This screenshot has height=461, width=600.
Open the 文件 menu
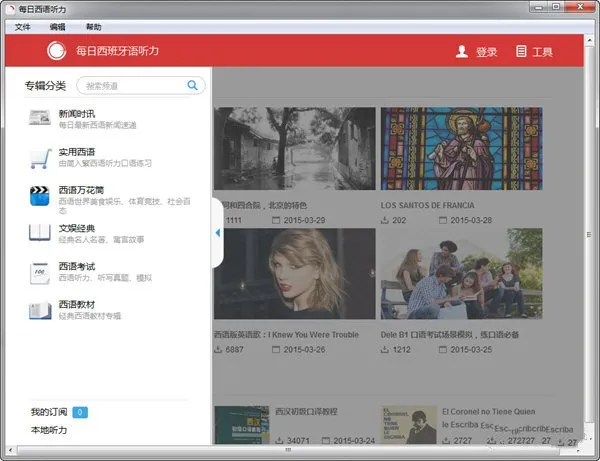coord(23,27)
